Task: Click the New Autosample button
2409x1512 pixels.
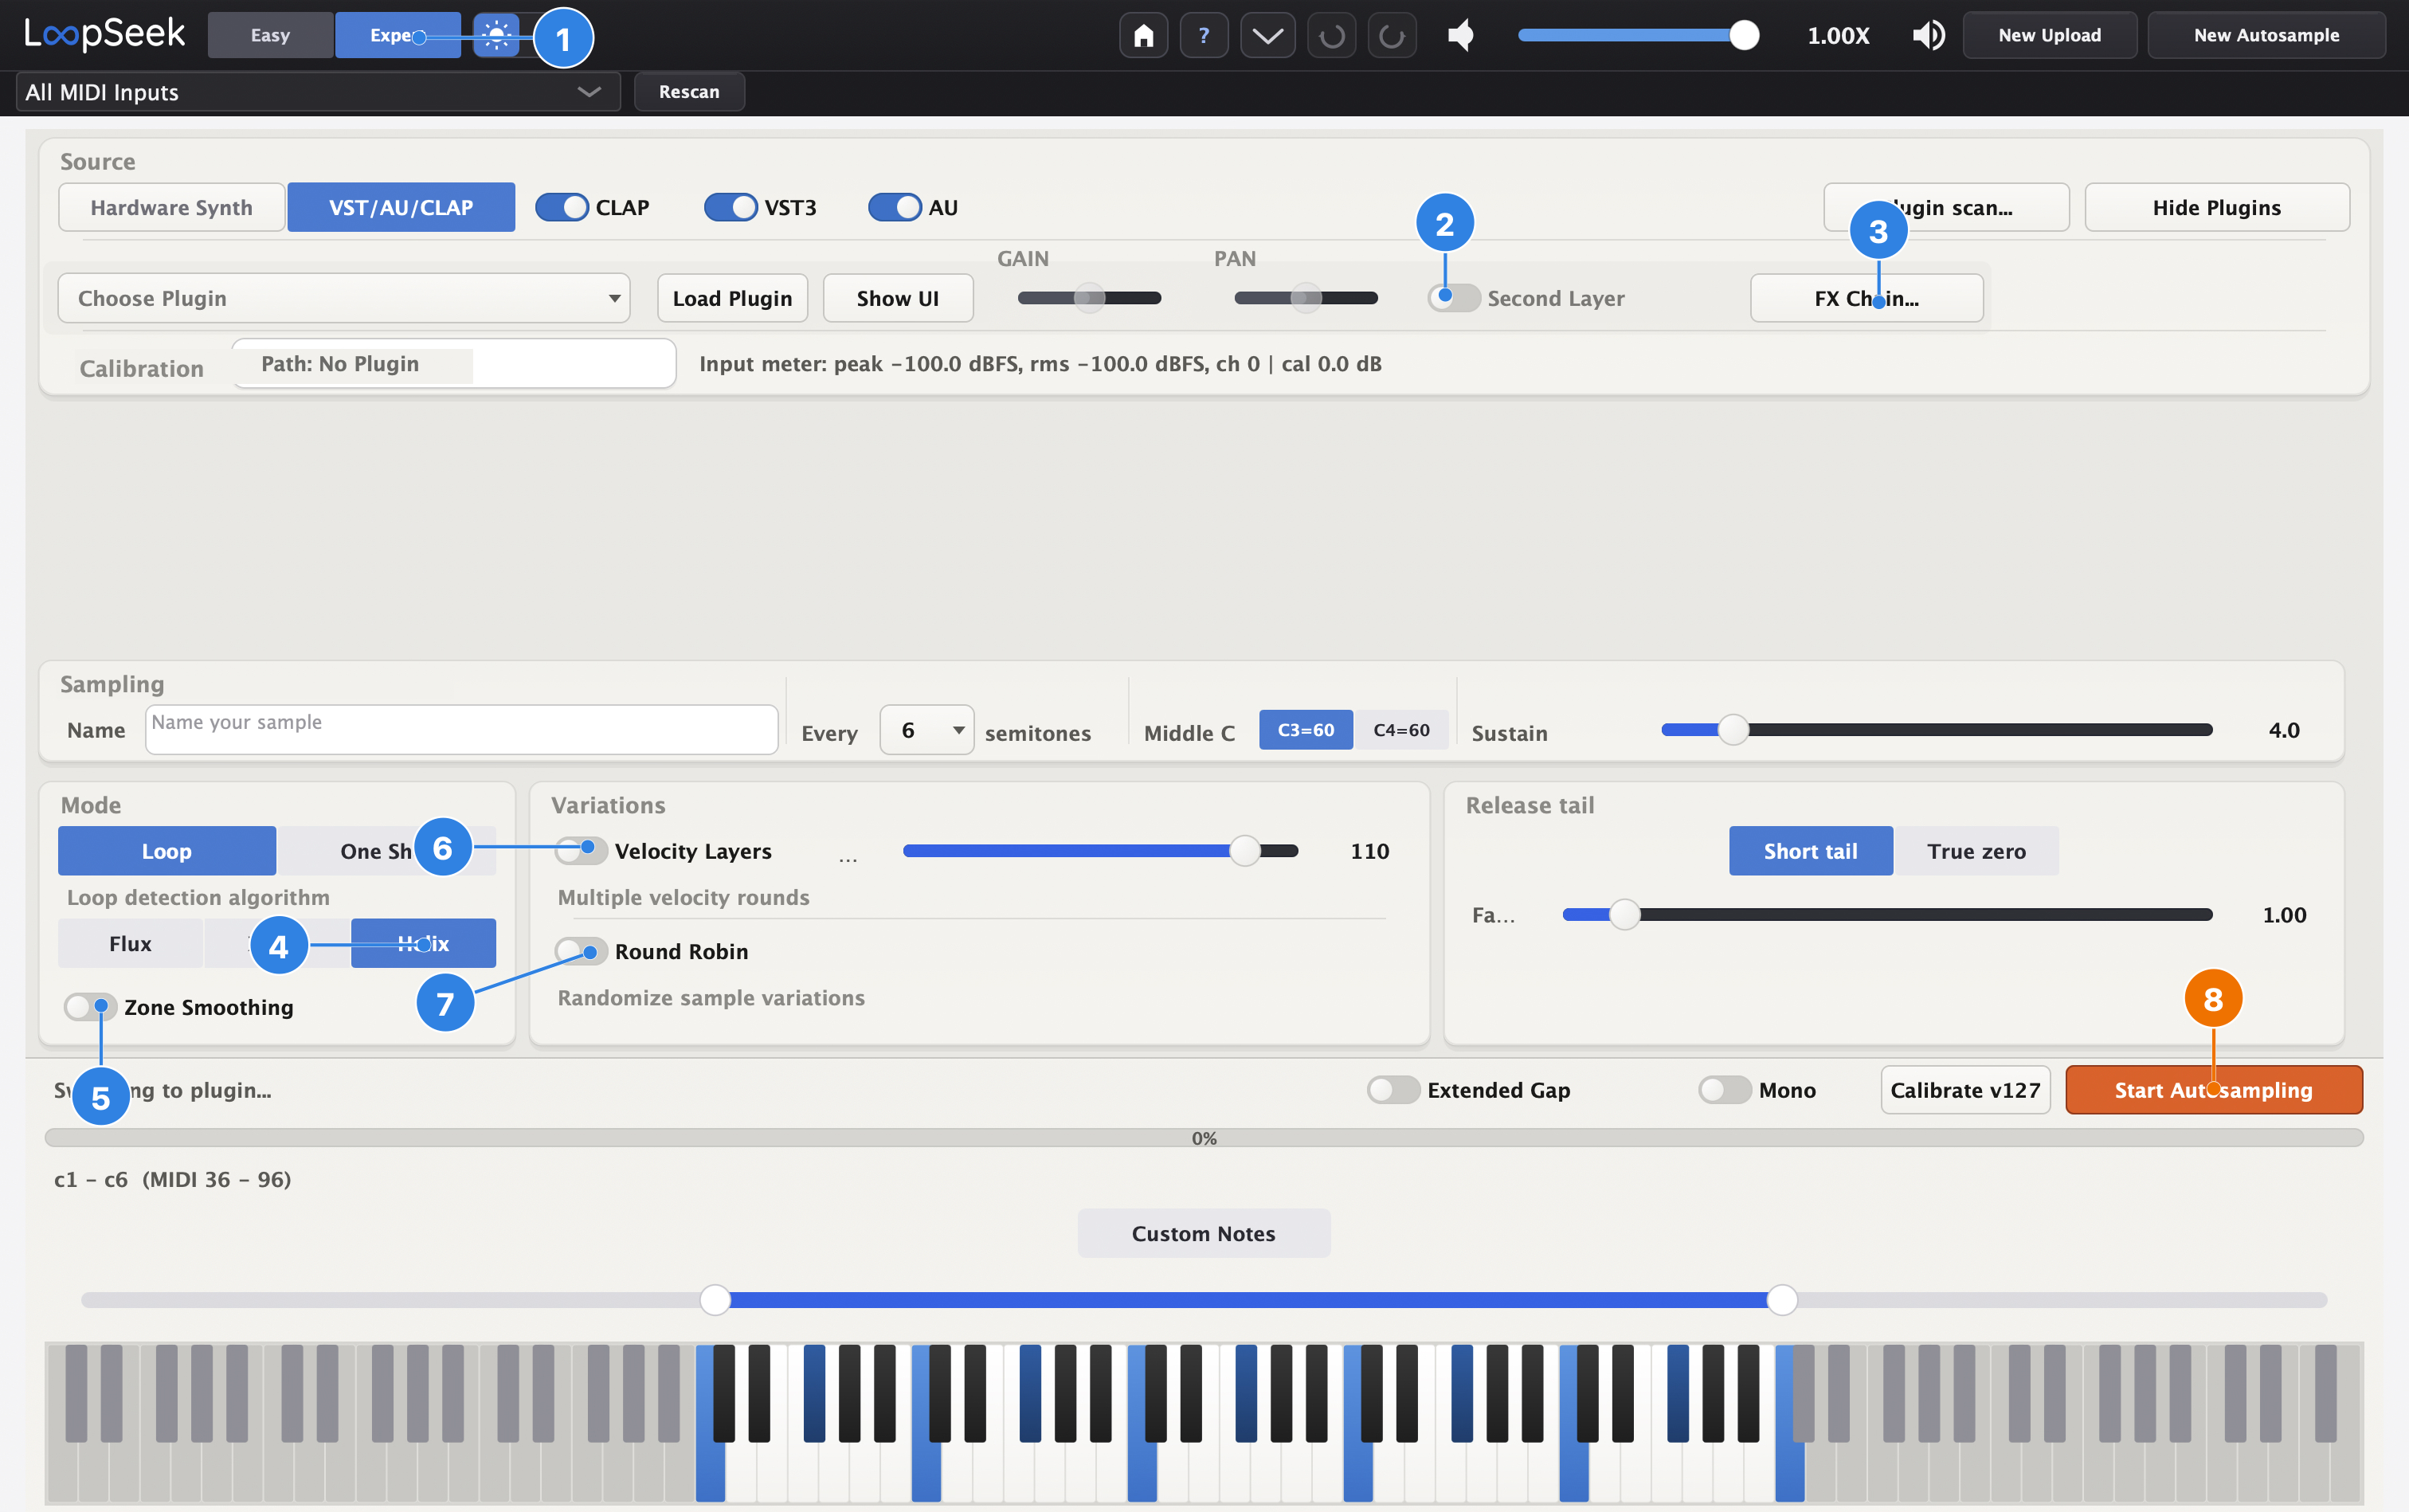Action: click(2266, 36)
